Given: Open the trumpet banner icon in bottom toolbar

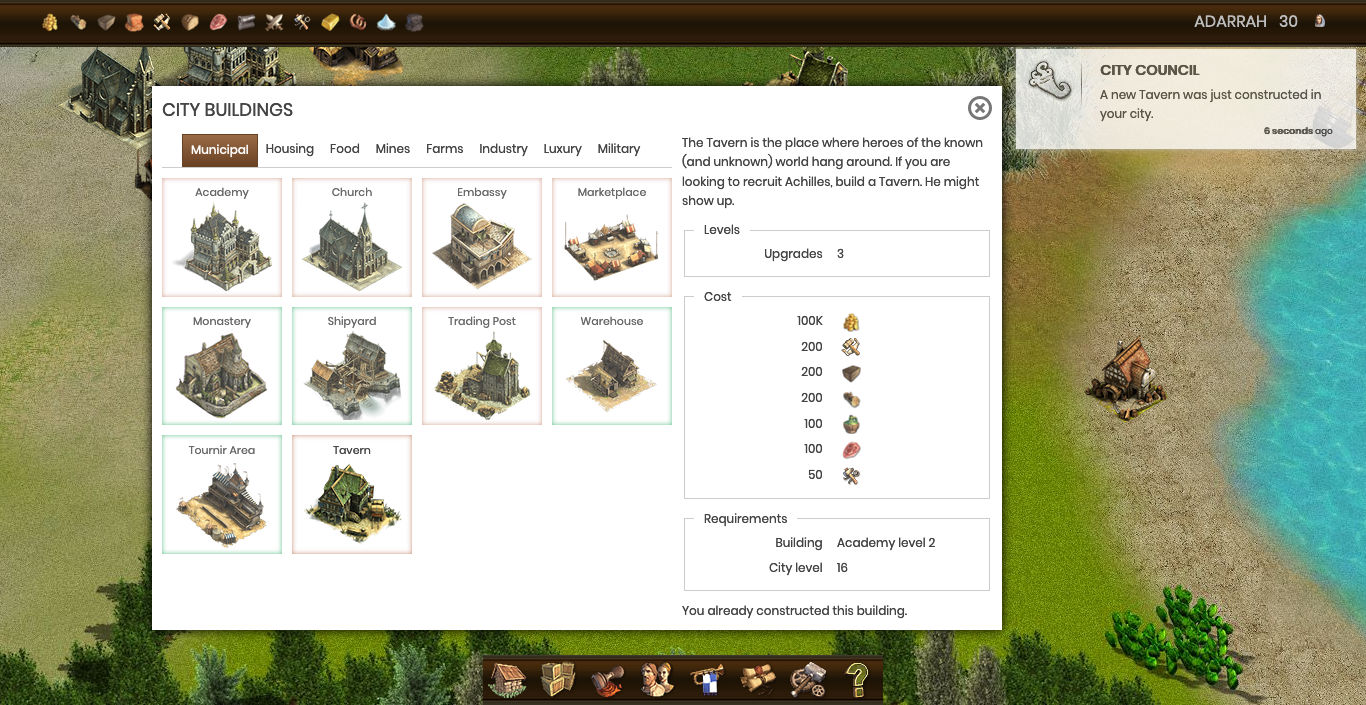Looking at the screenshot, I should point(707,679).
